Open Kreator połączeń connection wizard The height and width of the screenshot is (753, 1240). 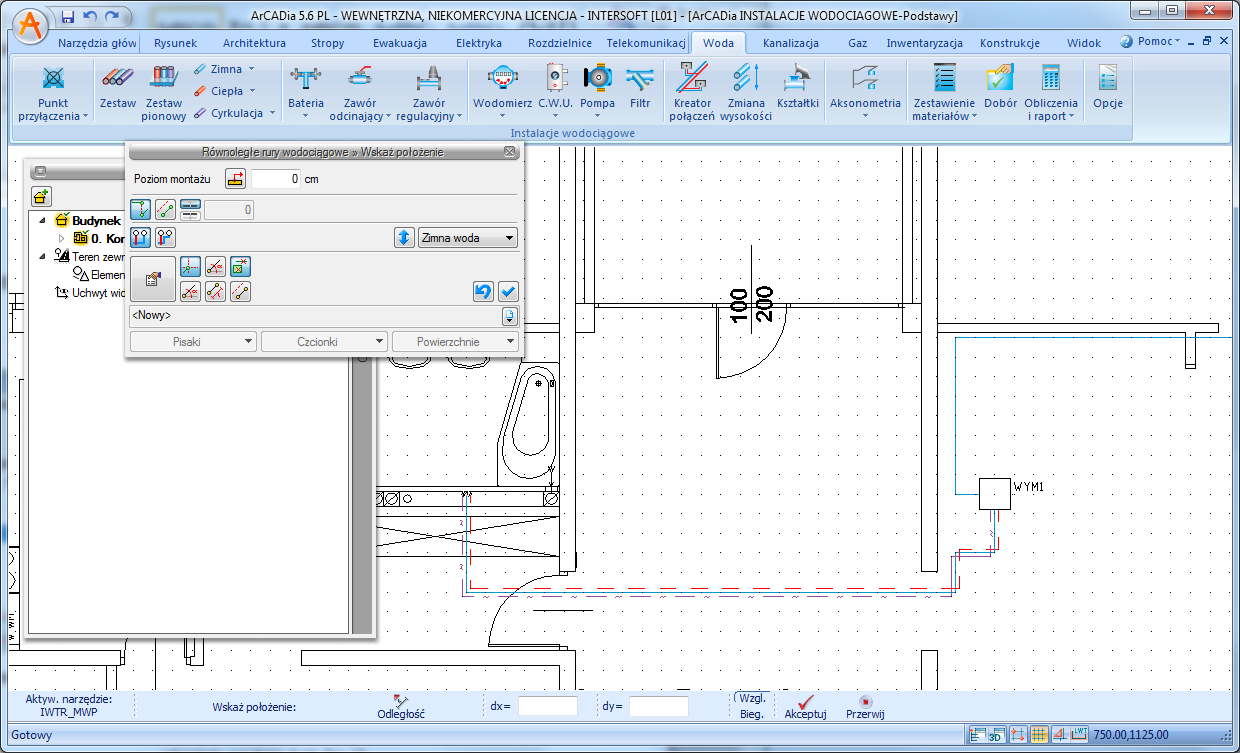point(693,92)
